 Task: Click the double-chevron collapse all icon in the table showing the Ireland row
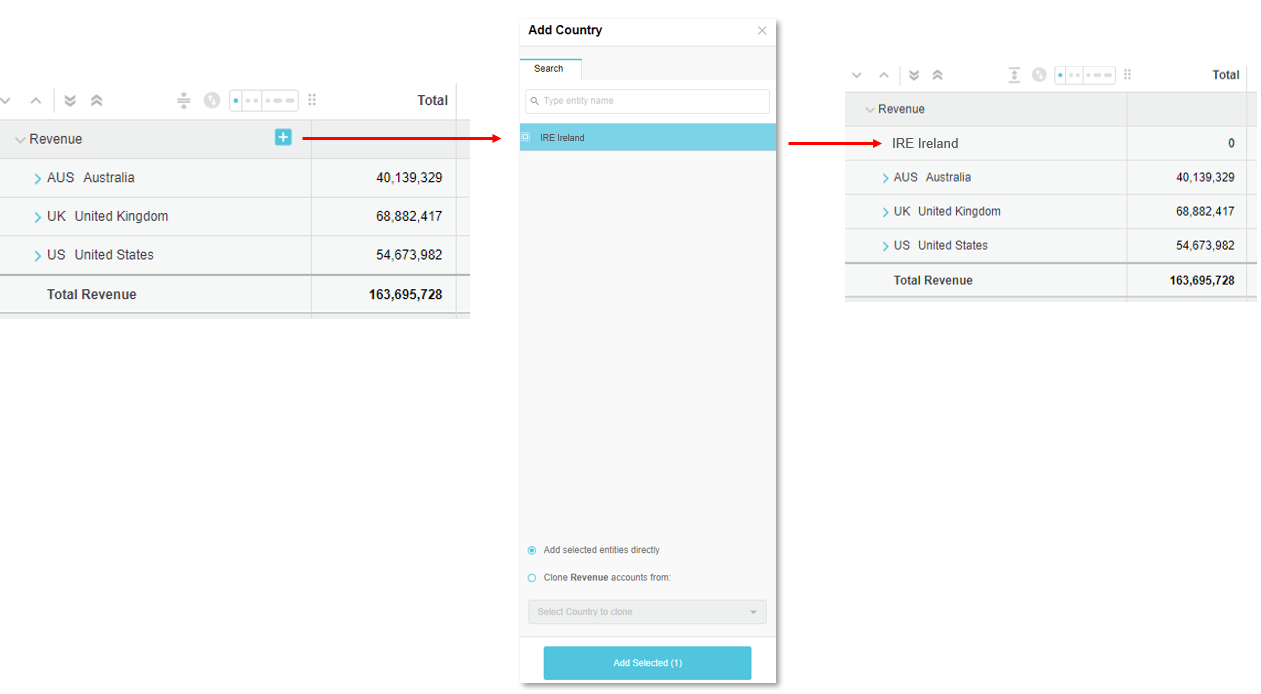(937, 75)
